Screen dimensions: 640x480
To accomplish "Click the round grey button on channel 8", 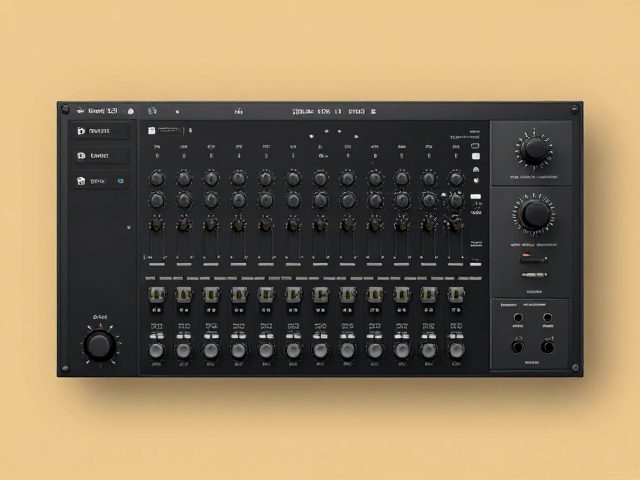I will (x=347, y=350).
